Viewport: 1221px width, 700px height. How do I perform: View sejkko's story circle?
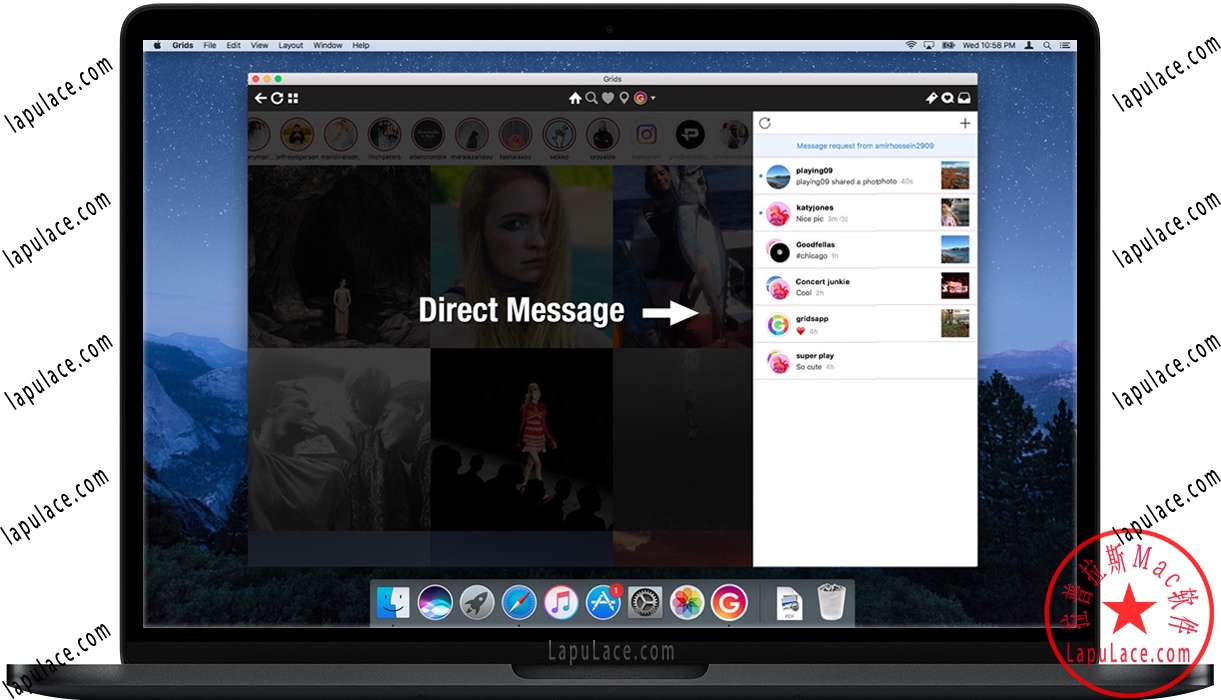click(x=559, y=135)
